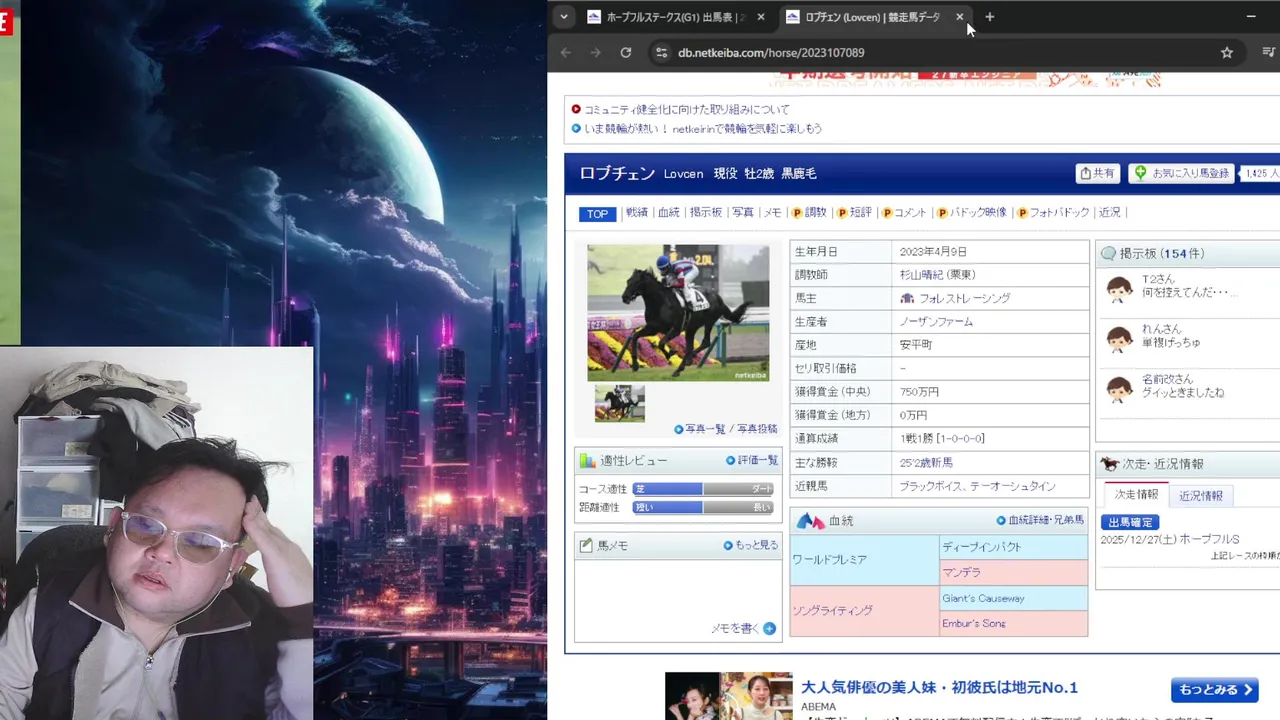The image size is (1280, 720).
Task: Click the main racing photo of Lovcen
Action: pos(678,313)
